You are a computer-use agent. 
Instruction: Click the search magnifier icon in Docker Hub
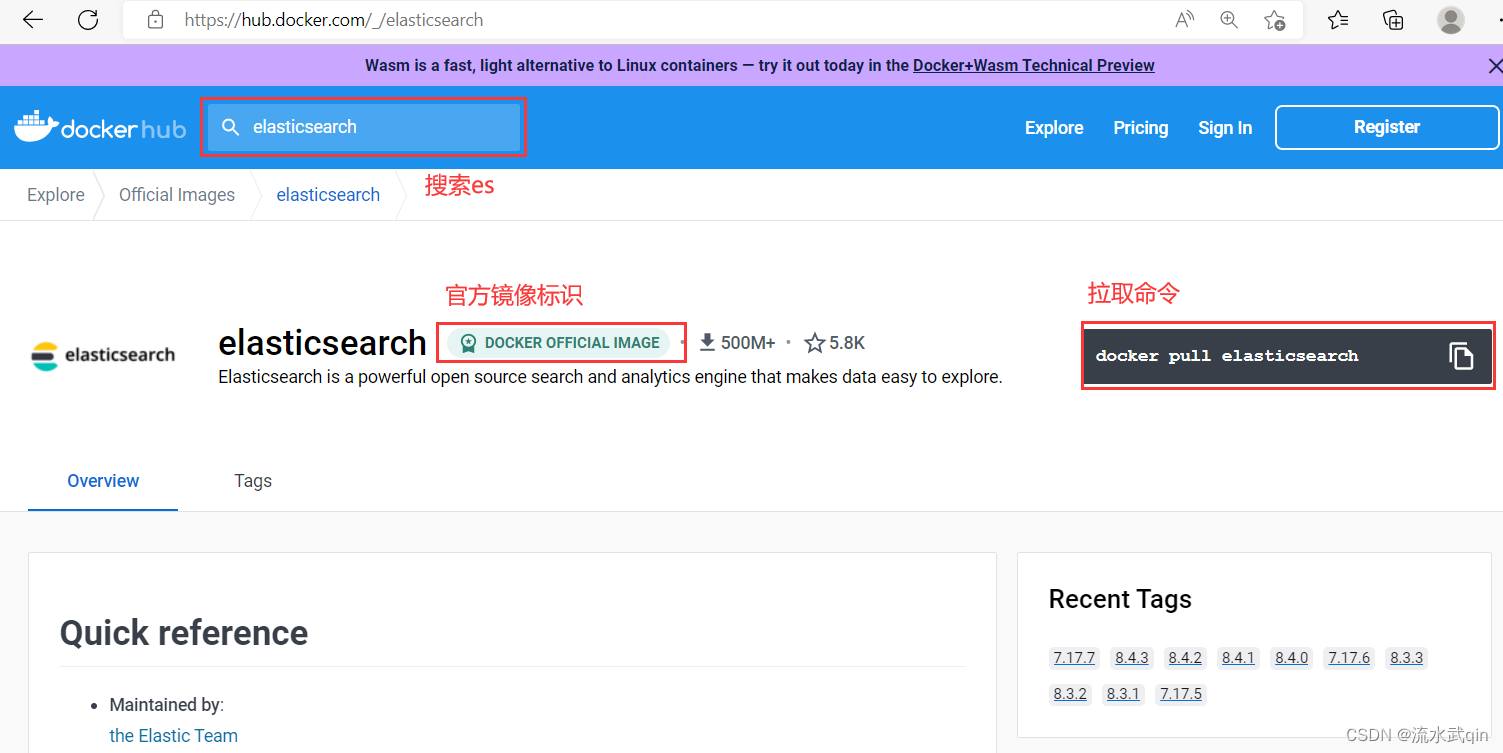231,127
